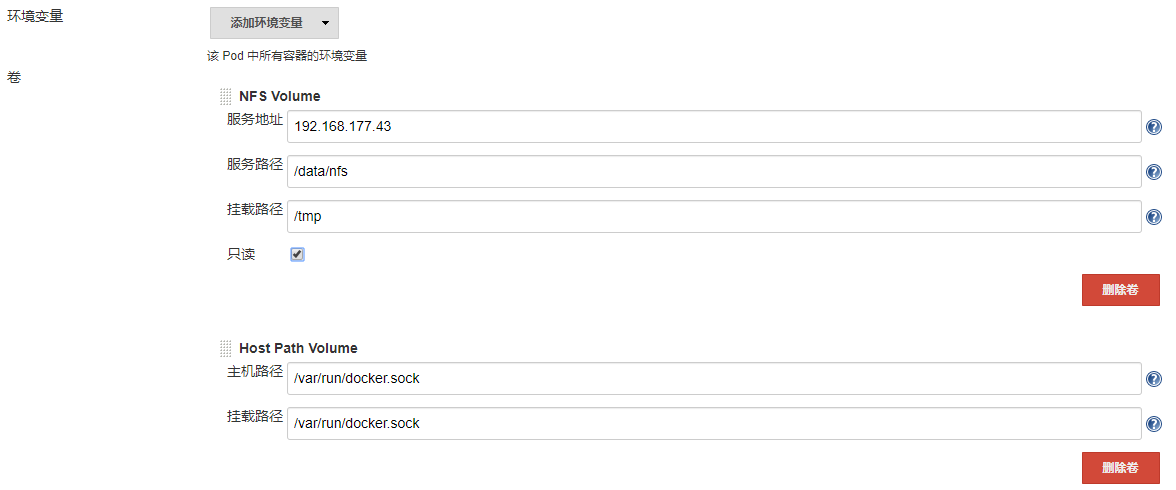This screenshot has height=490, width=1176.
Task: Click help icon beside 服务路径 field
Action: (x=1153, y=172)
